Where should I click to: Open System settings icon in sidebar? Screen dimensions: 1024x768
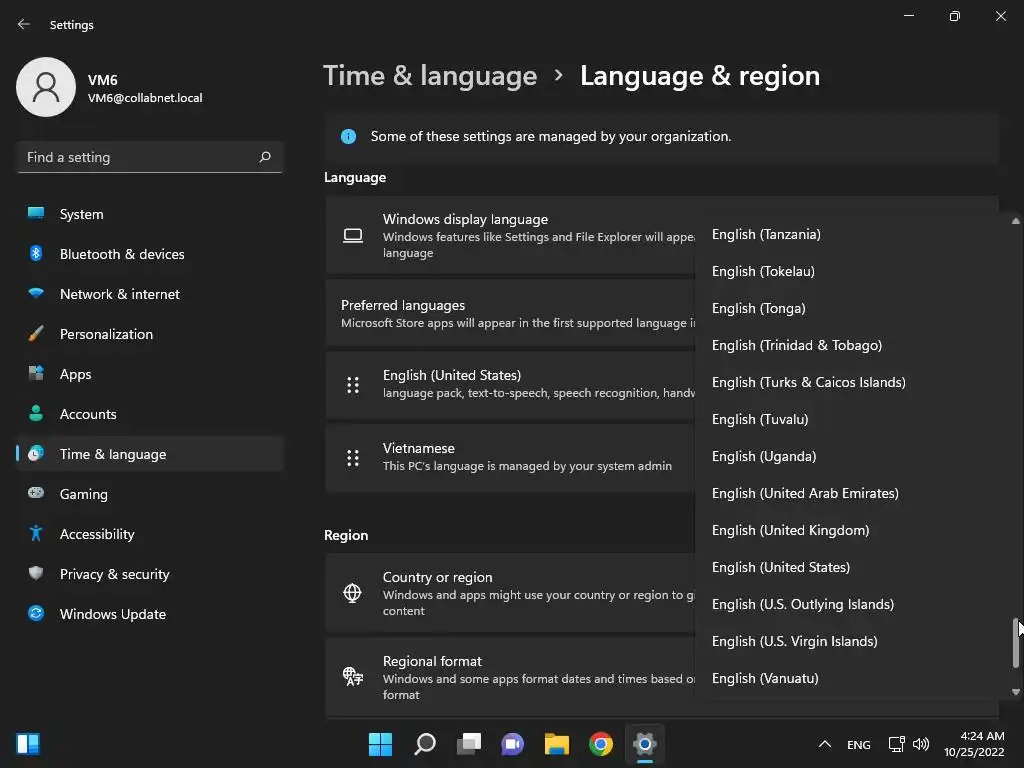(36, 214)
